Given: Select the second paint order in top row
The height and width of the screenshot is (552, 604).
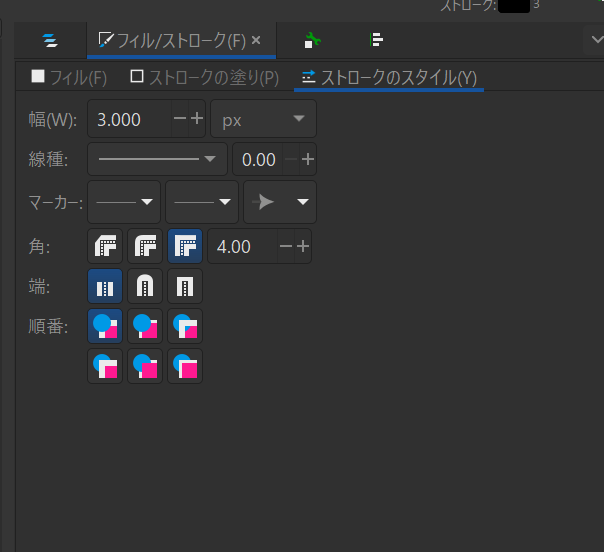Looking at the screenshot, I should click(145, 326).
